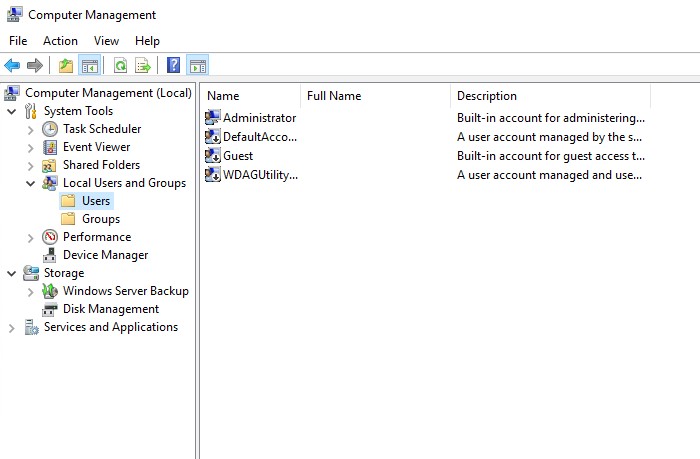Click 'A user account managed and use...' description

550,175
